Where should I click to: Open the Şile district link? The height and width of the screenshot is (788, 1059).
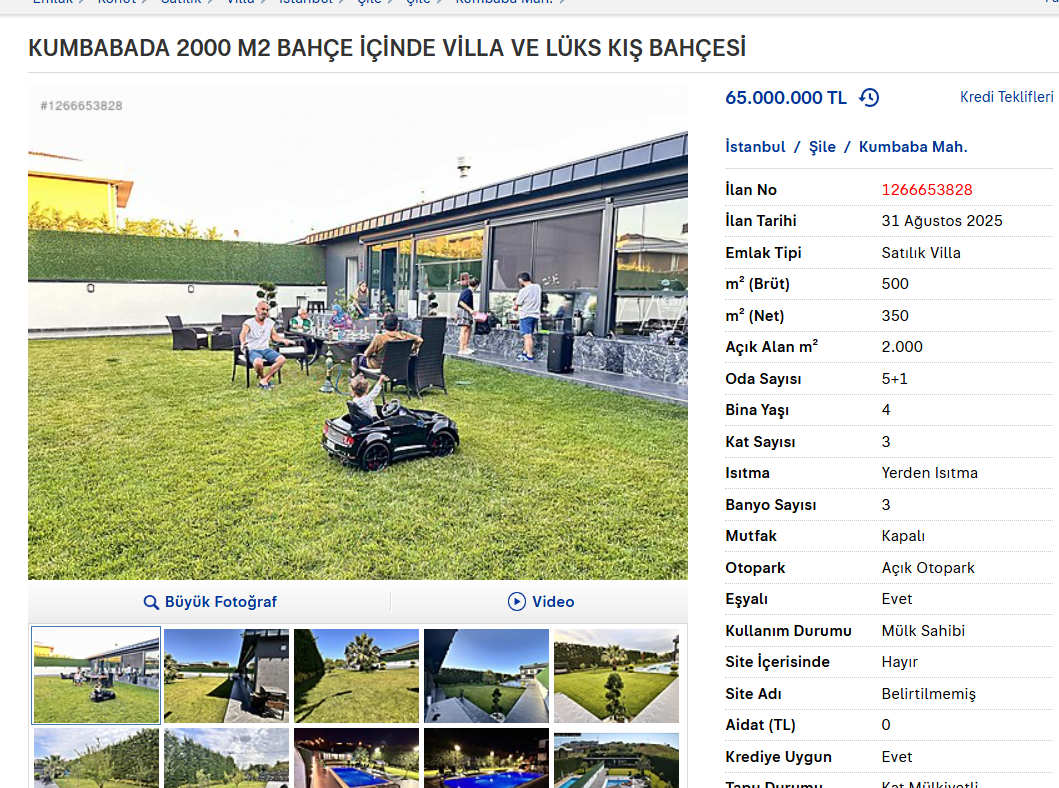[x=822, y=147]
